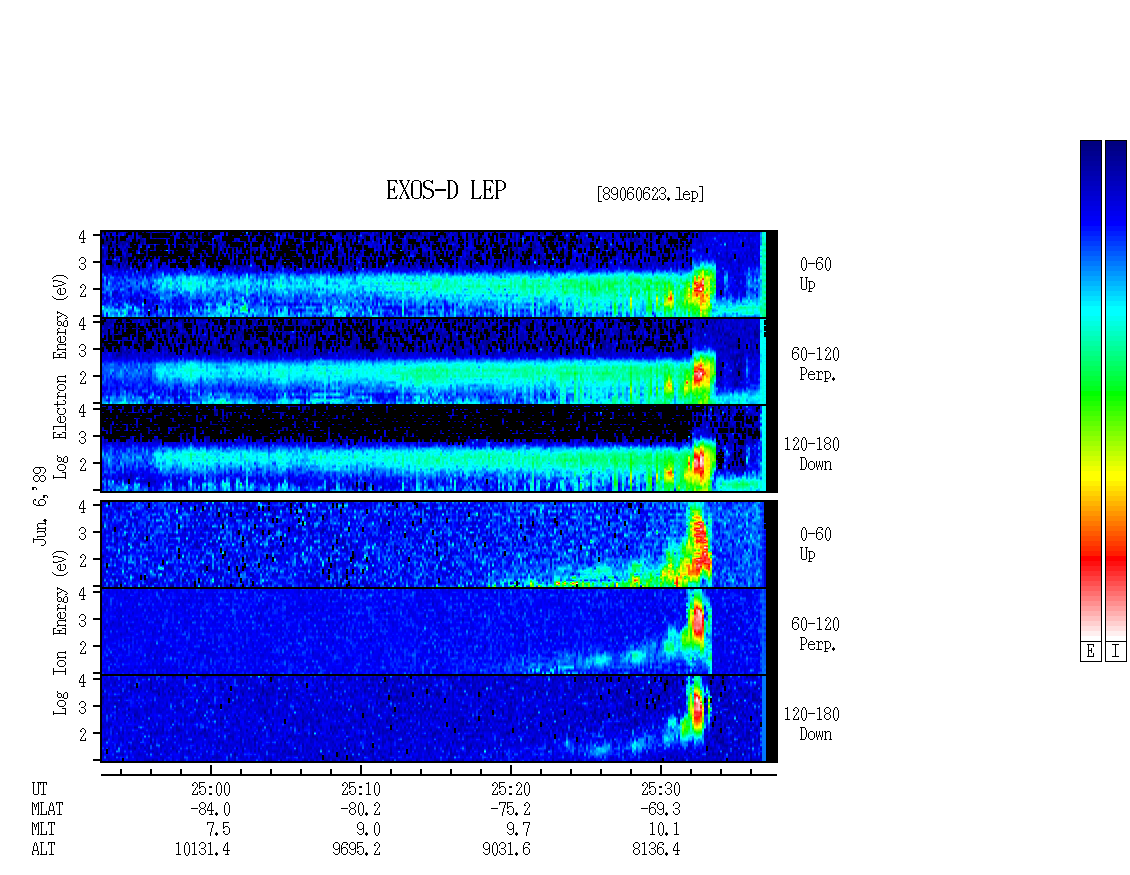
Task: Select the 10.1 MLT value
Action: click(664, 830)
